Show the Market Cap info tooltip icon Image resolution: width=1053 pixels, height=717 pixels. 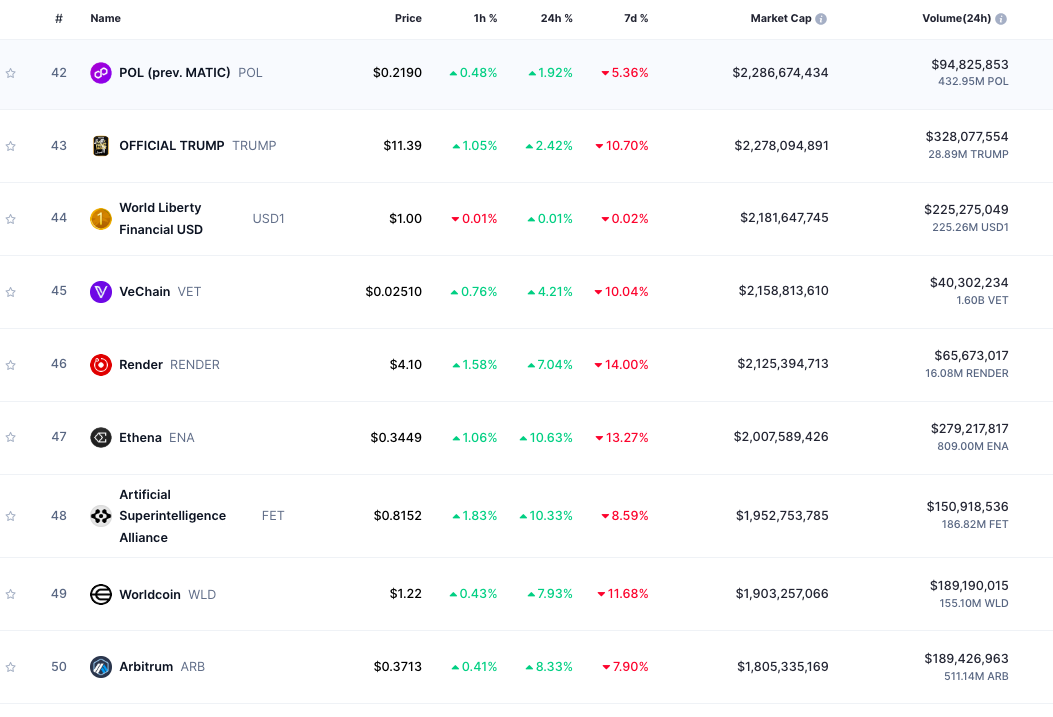(x=821, y=19)
